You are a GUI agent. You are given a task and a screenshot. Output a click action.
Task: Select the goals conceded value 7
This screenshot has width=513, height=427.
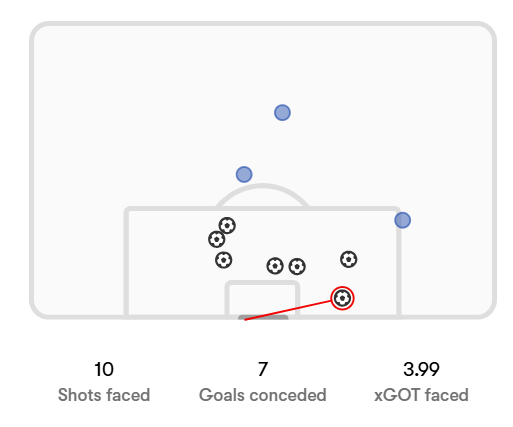[x=263, y=369]
